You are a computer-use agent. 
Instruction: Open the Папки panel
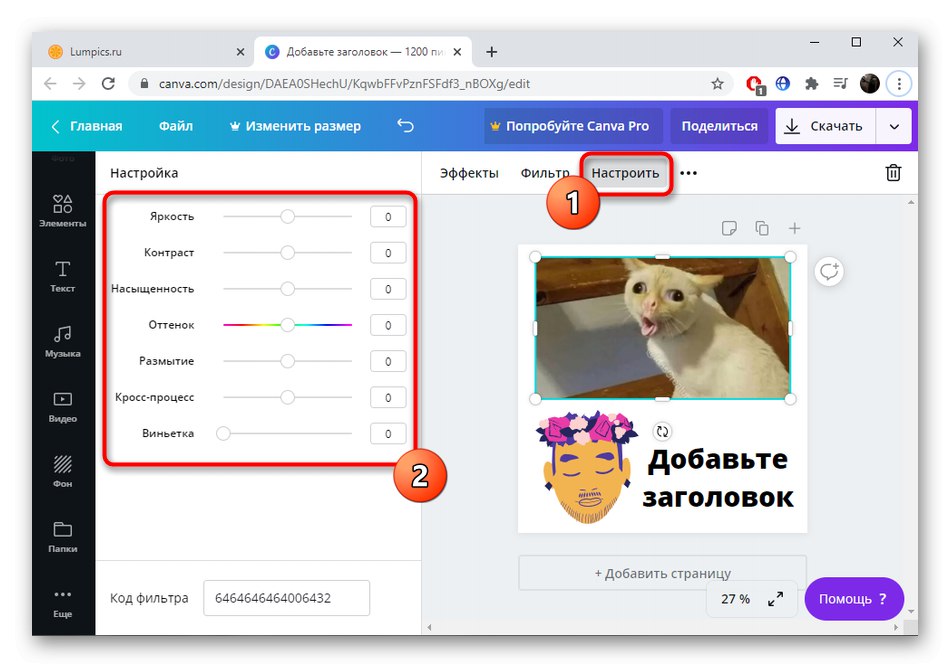pos(63,537)
